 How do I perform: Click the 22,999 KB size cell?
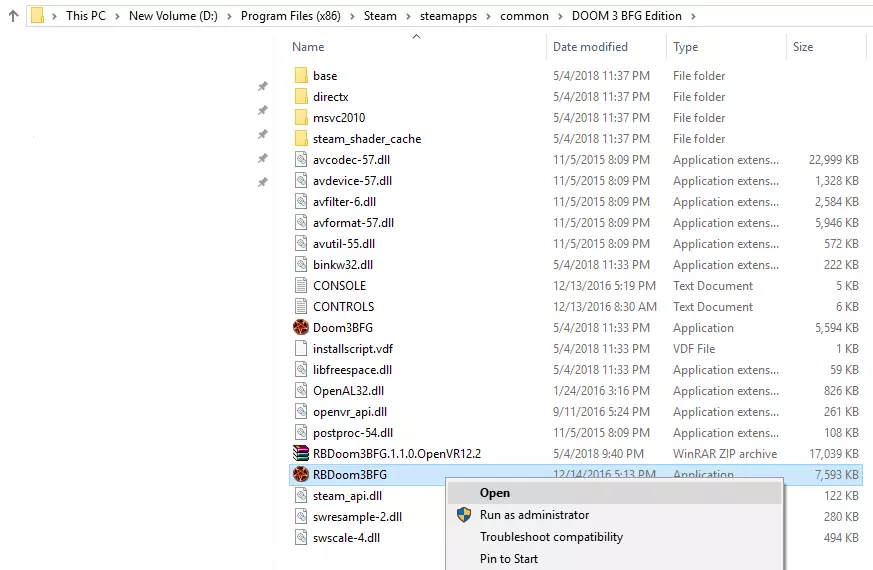(x=833, y=160)
